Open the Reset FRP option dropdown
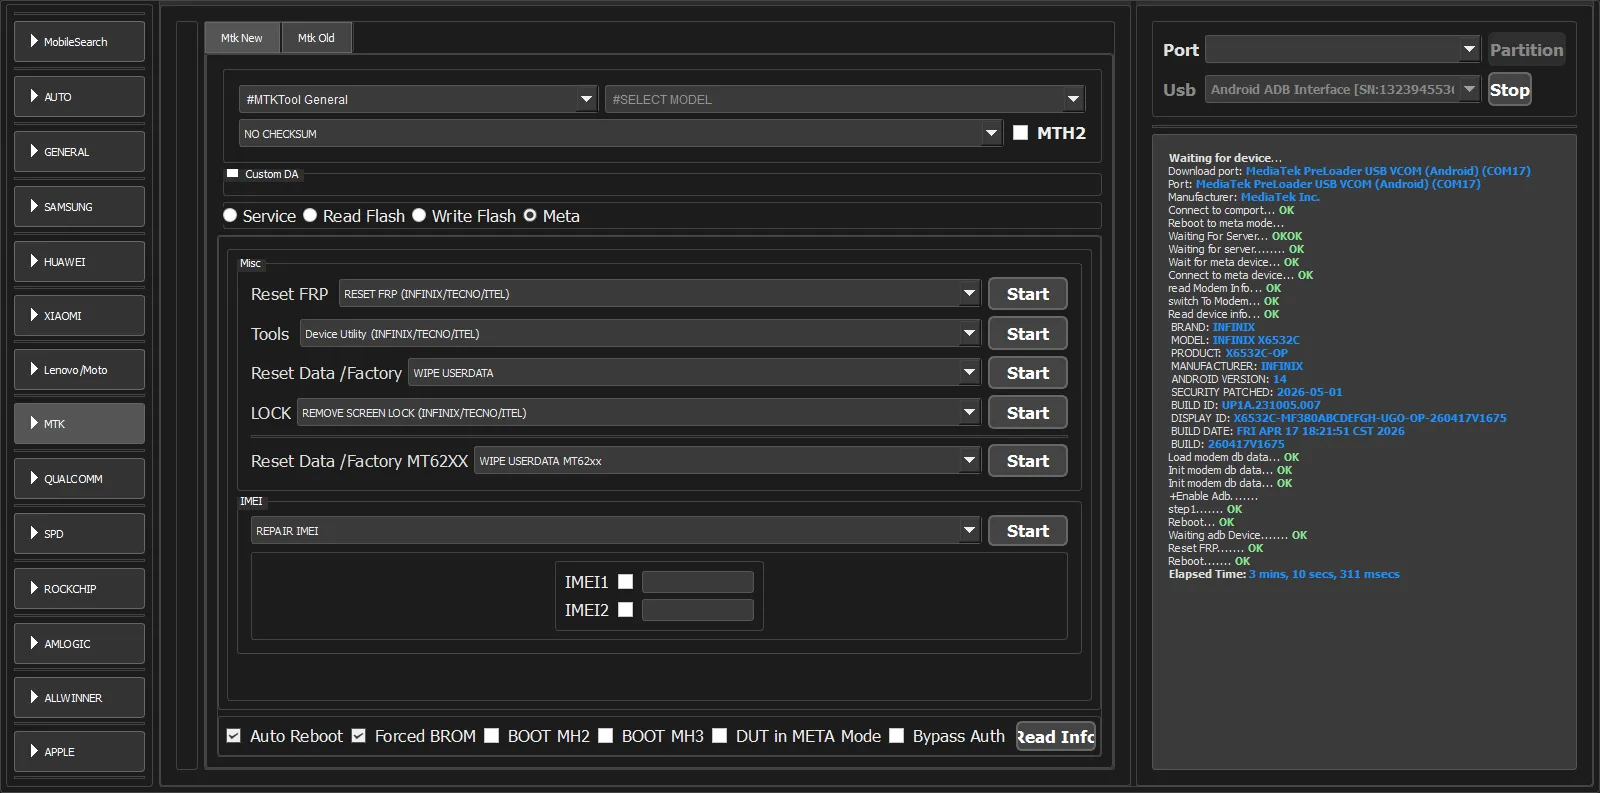The width and height of the screenshot is (1600, 793). [659, 294]
